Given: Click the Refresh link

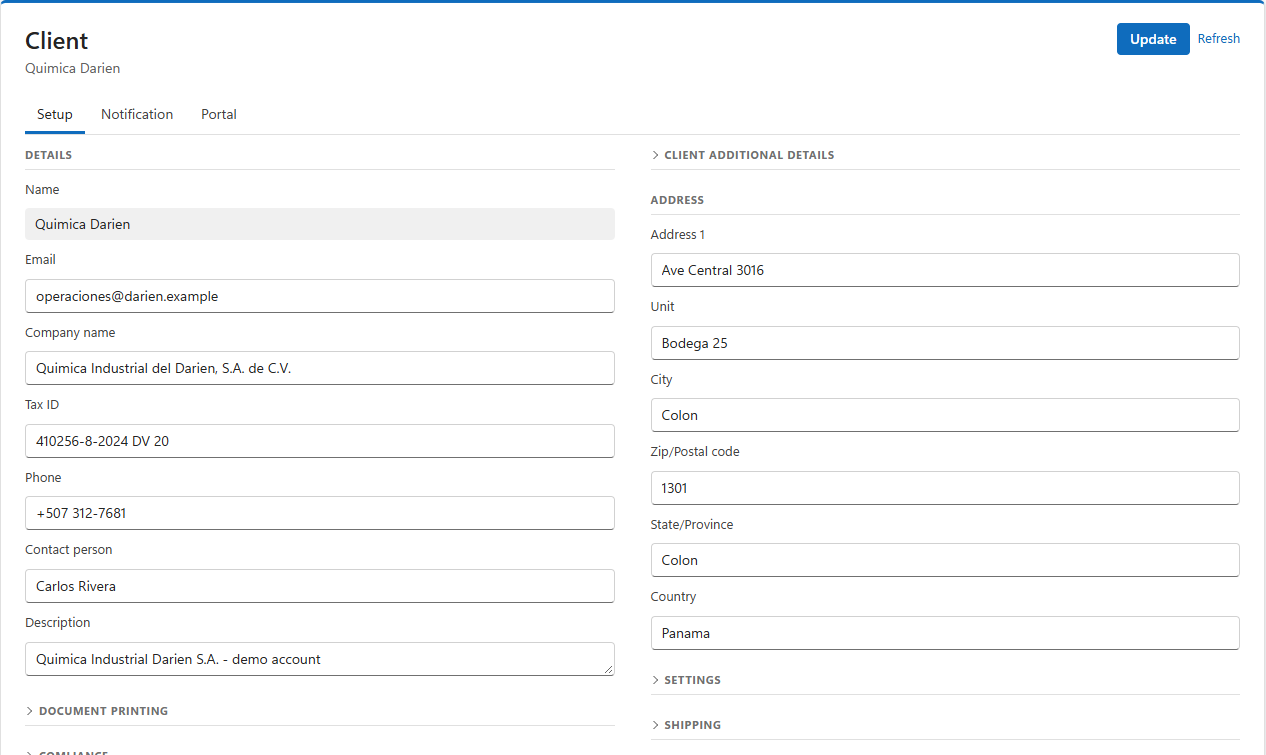Looking at the screenshot, I should pyautogui.click(x=1219, y=39).
